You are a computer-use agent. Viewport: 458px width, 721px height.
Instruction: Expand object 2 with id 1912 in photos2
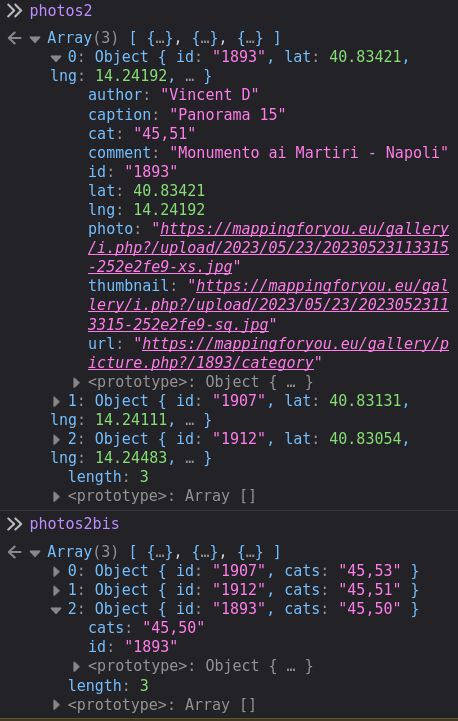click(57, 440)
